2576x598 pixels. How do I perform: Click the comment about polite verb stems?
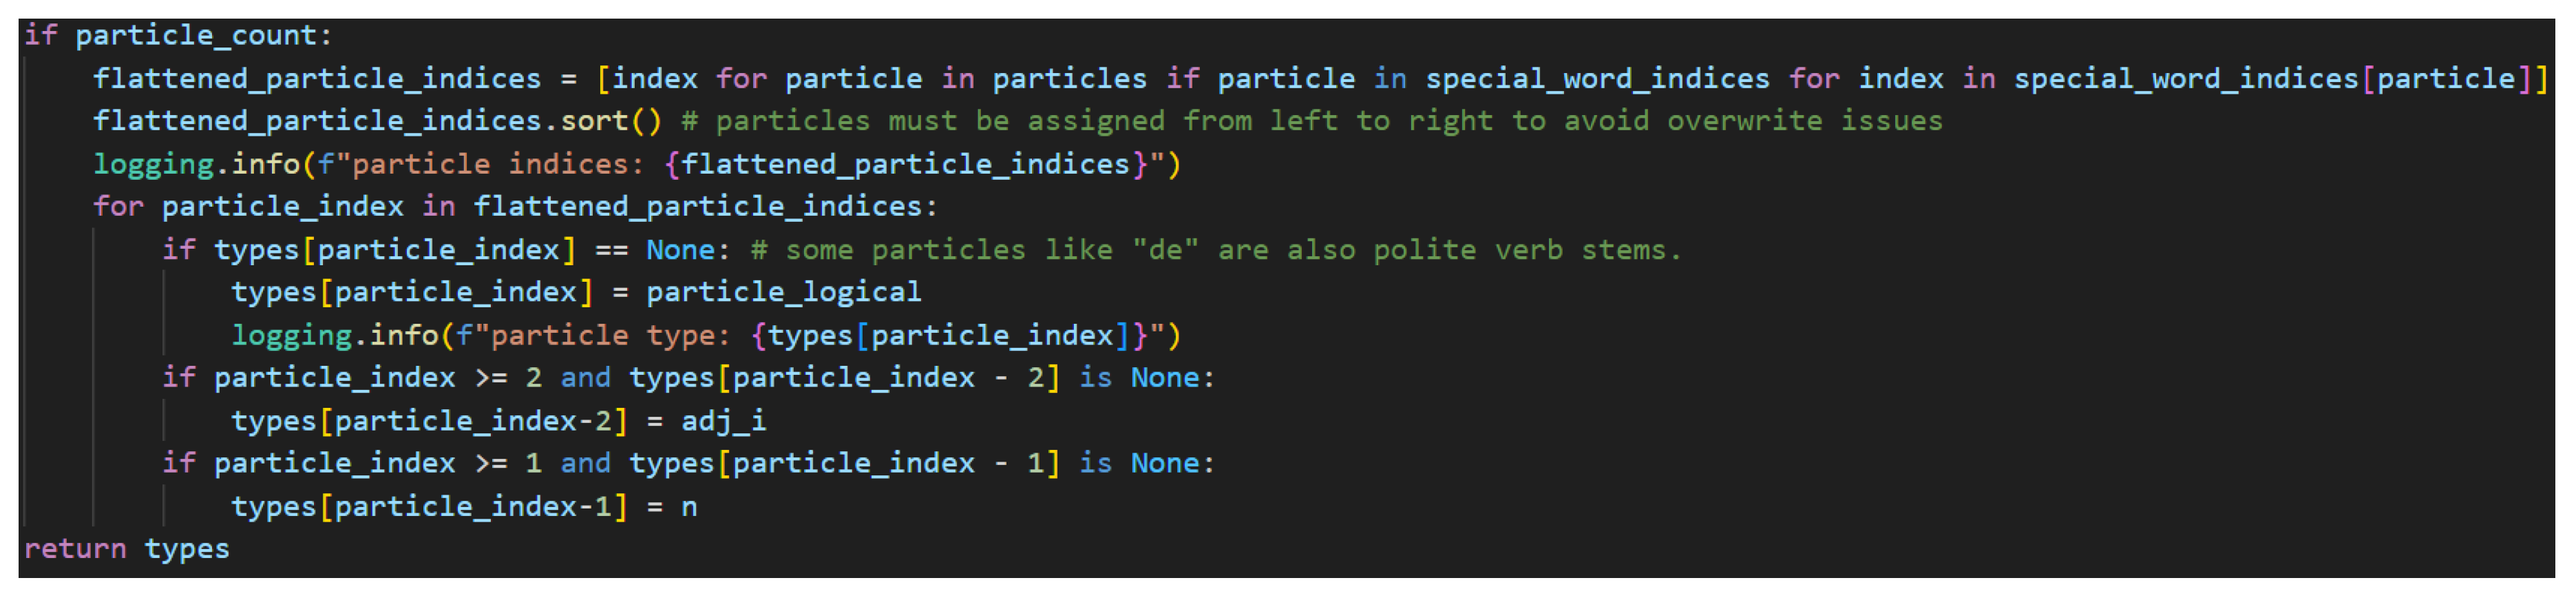1216,250
